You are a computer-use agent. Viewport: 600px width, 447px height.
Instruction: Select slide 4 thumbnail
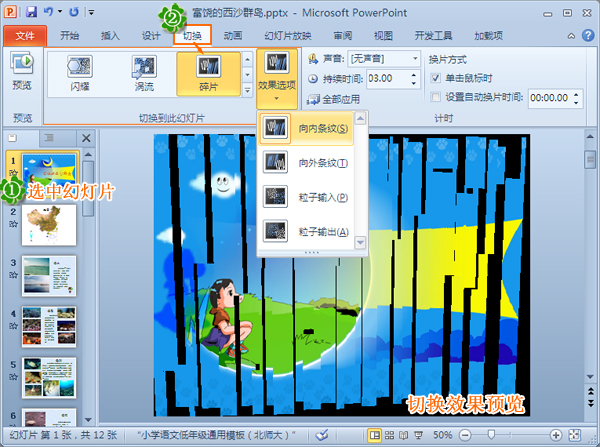coord(49,327)
